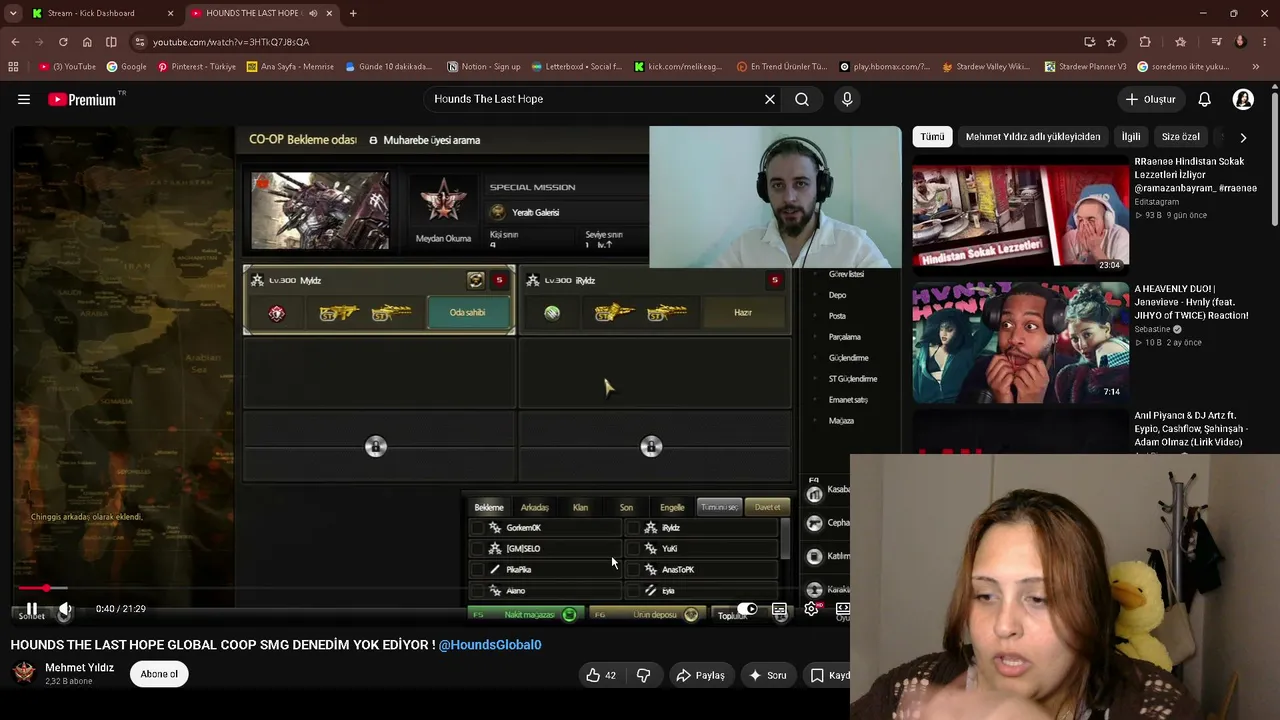Open the Google bookmark
The image size is (1280, 720).
pos(127,67)
